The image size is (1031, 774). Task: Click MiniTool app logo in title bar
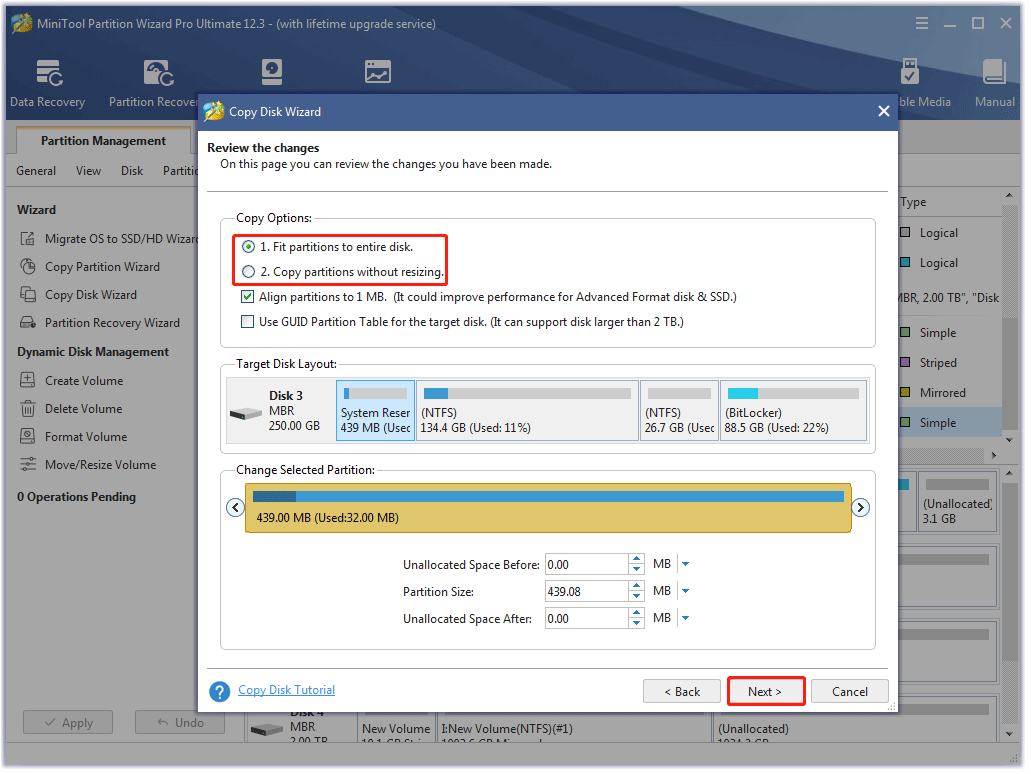click(x=21, y=24)
